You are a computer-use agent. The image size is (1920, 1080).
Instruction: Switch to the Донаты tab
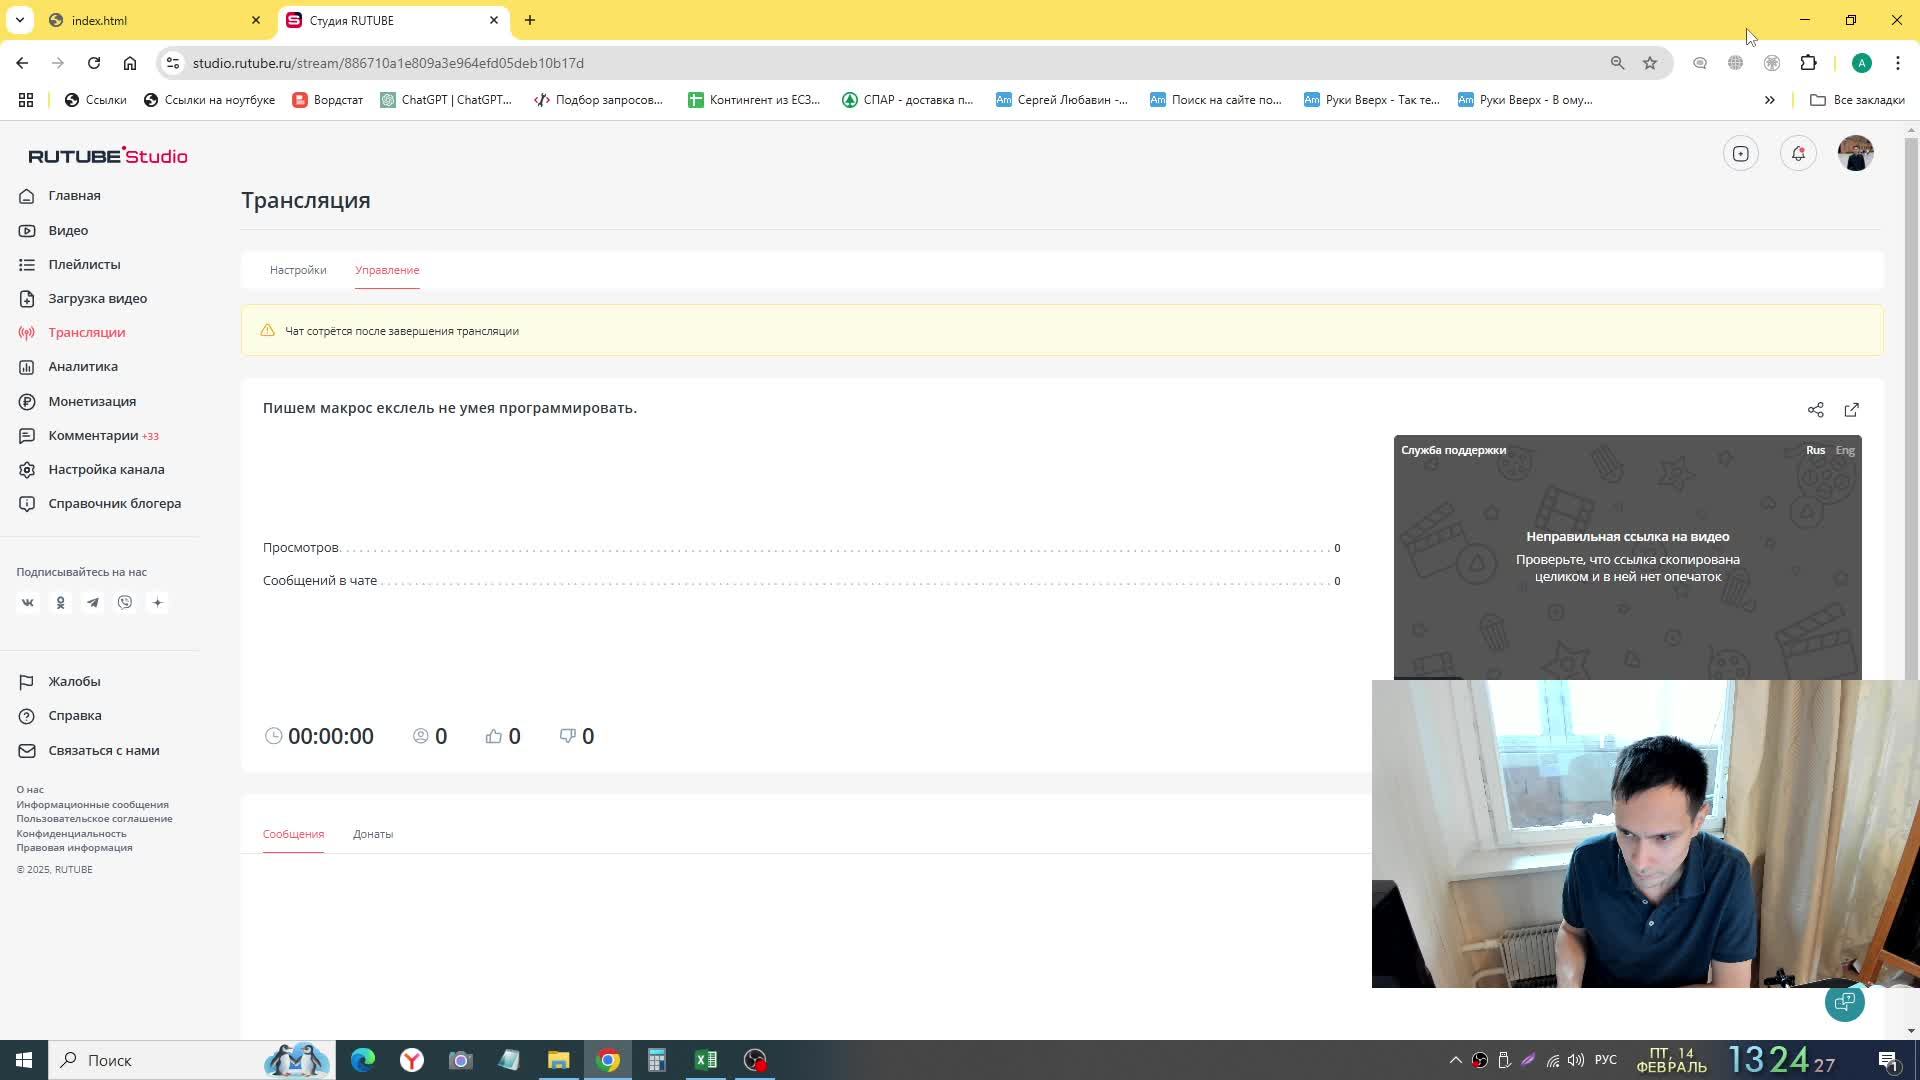372,834
